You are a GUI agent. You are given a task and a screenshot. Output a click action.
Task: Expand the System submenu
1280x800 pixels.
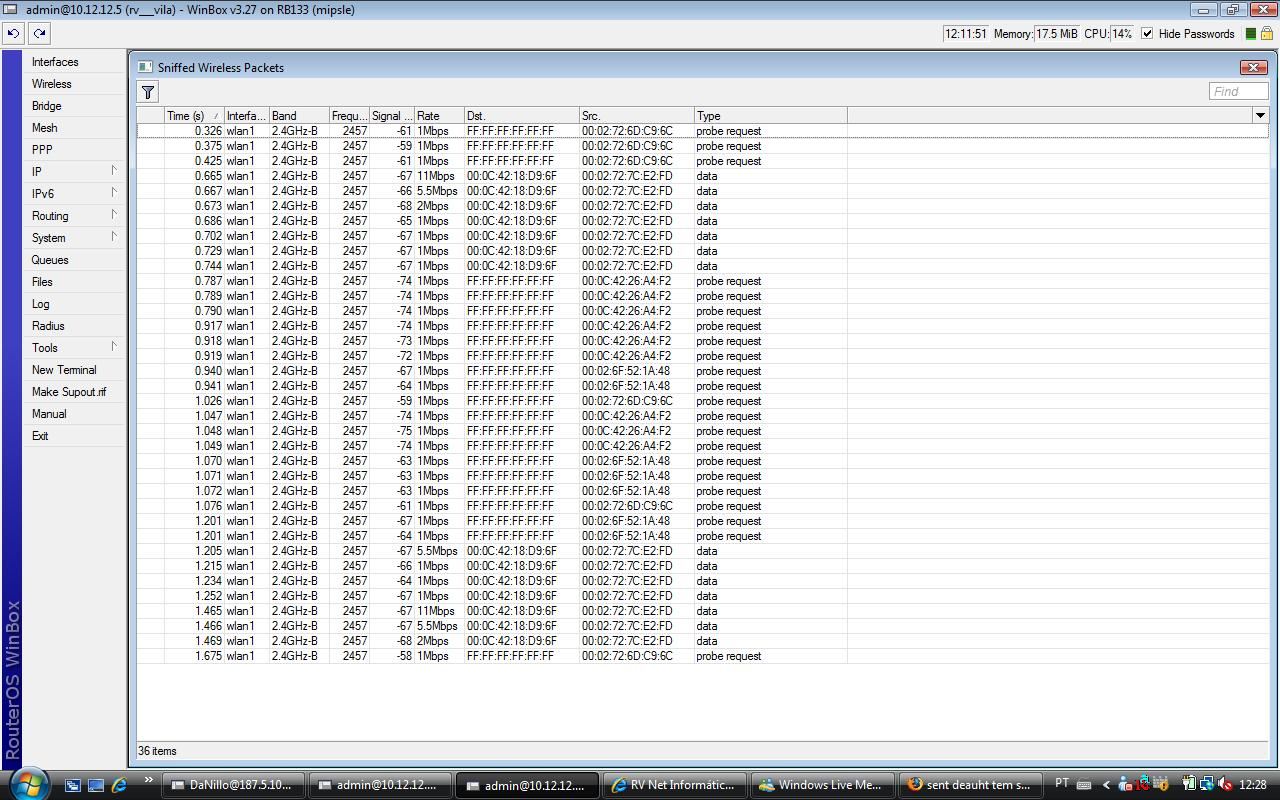coord(75,238)
